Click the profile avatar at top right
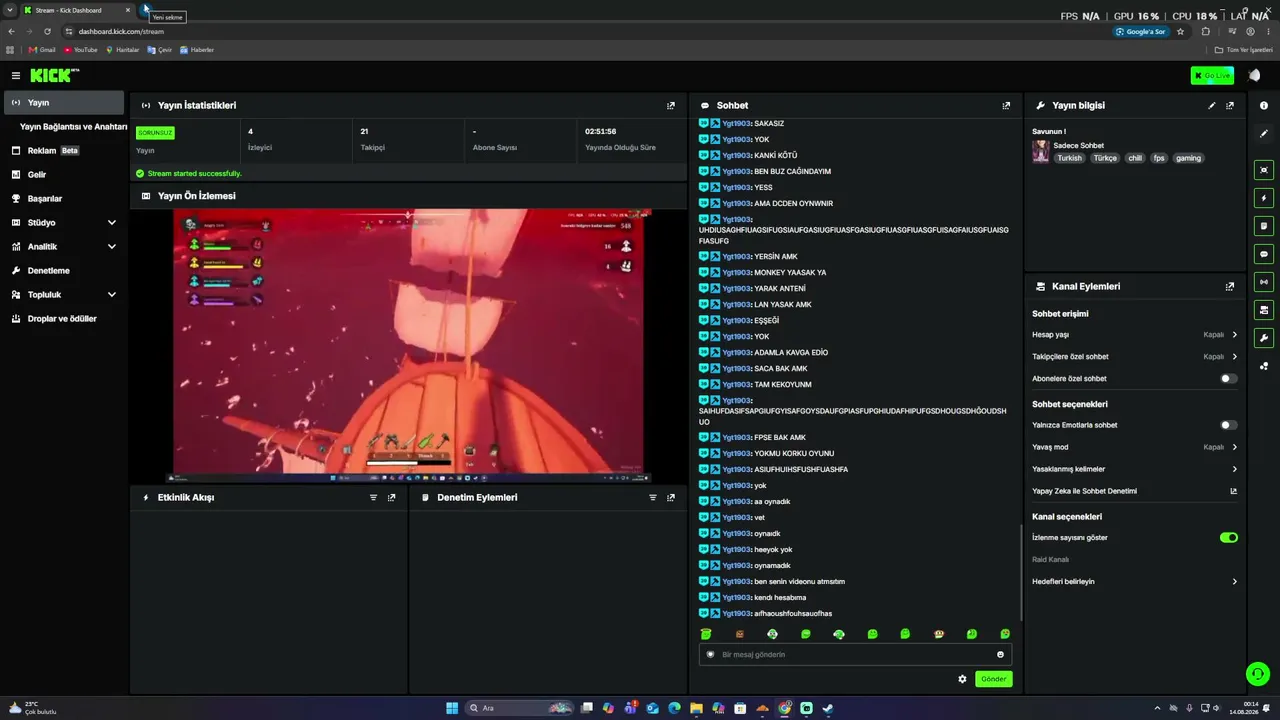This screenshot has height=720, width=1280. (1254, 76)
